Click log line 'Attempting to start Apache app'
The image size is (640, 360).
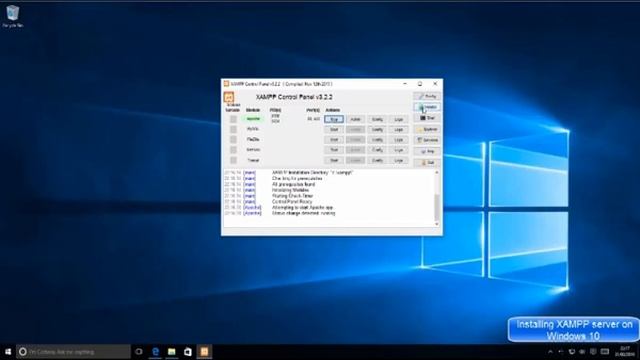point(302,207)
